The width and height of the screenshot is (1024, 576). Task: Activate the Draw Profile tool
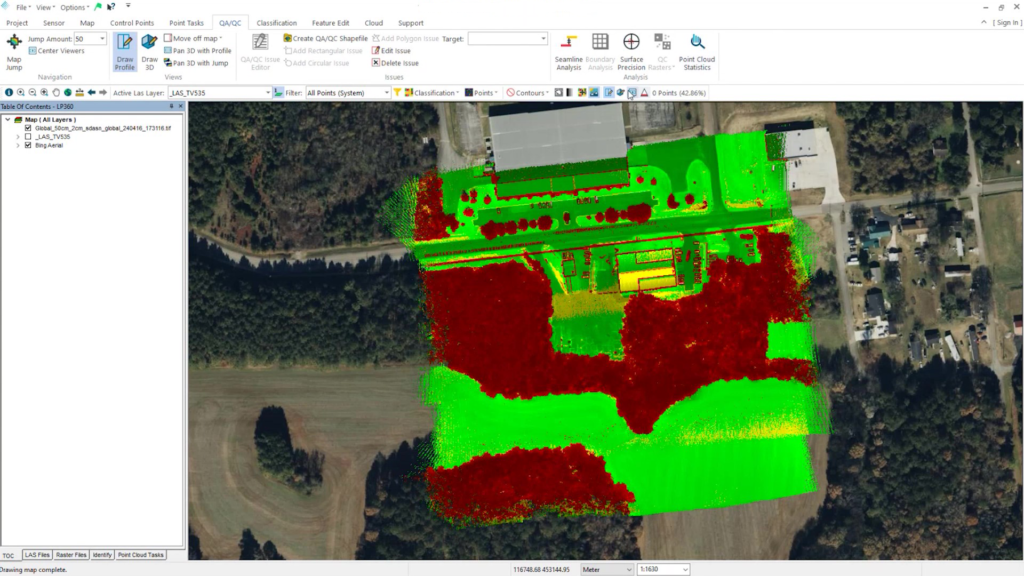pyautogui.click(x=123, y=48)
